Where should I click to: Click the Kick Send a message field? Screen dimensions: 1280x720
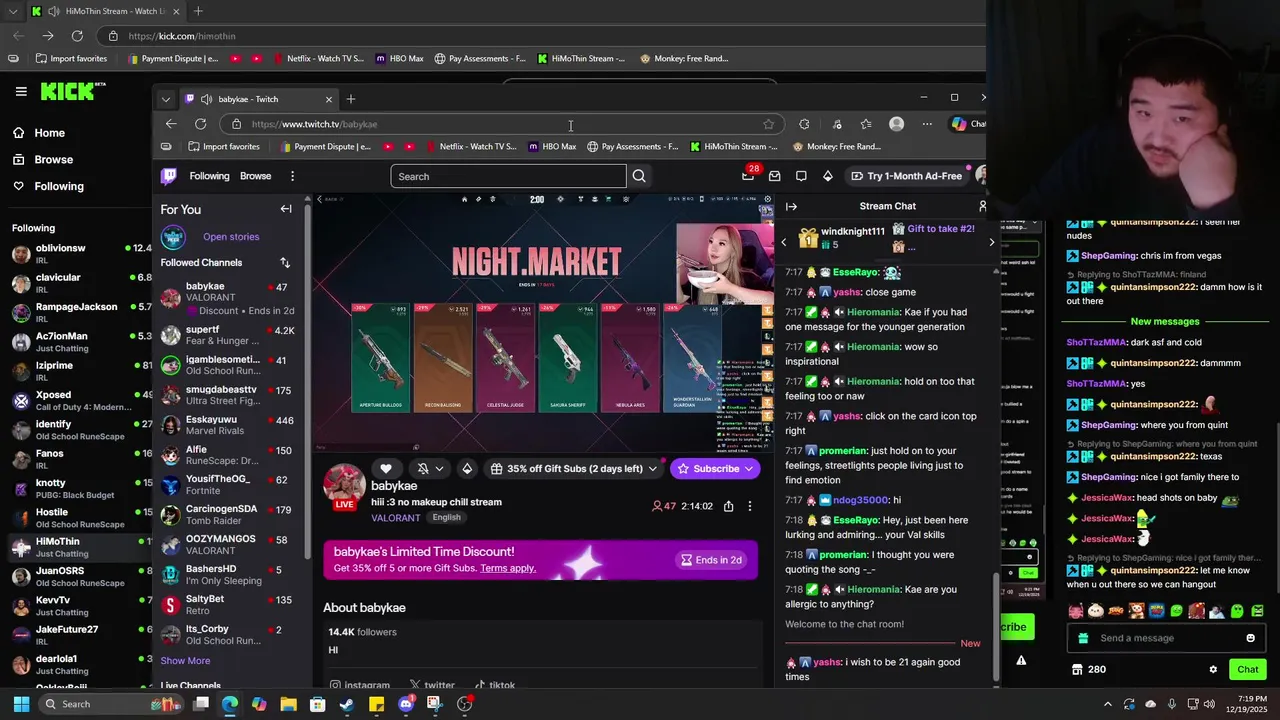coord(1167,638)
